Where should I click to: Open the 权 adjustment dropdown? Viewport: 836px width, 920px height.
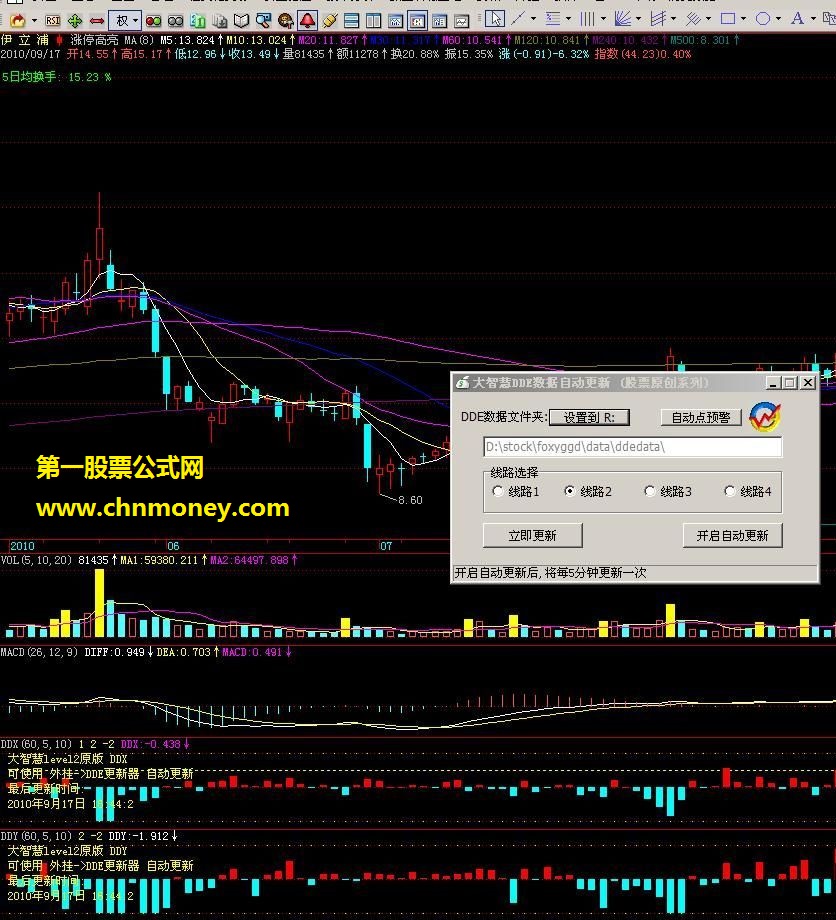pos(125,21)
